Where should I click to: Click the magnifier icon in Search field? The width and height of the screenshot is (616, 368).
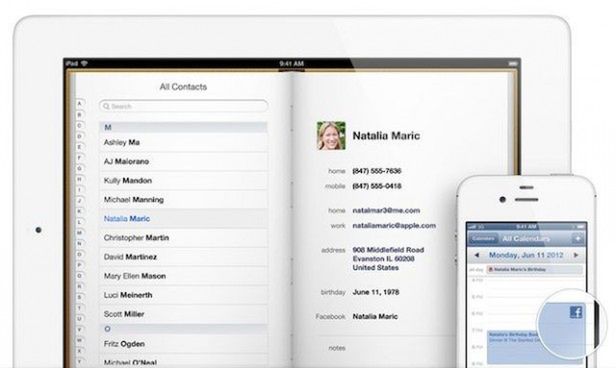click(x=106, y=106)
